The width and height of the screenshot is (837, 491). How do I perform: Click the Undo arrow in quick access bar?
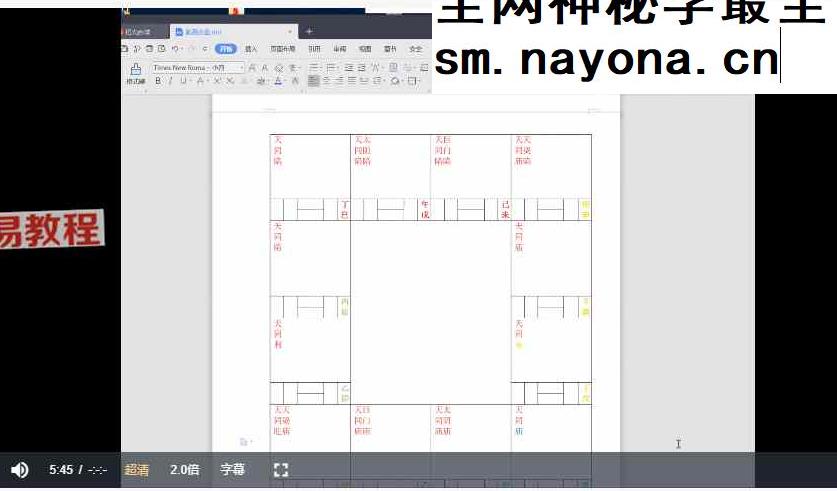point(175,49)
